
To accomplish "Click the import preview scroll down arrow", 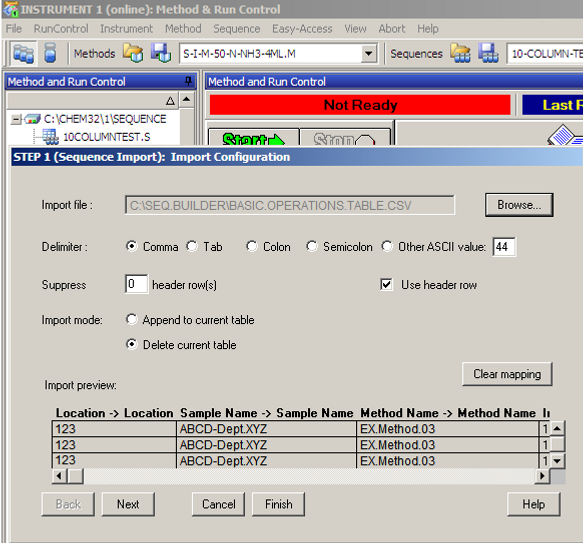I will pyautogui.click(x=557, y=461).
